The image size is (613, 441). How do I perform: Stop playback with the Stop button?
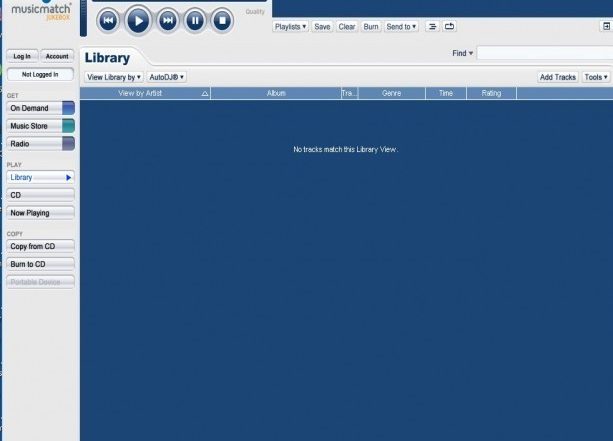point(222,20)
